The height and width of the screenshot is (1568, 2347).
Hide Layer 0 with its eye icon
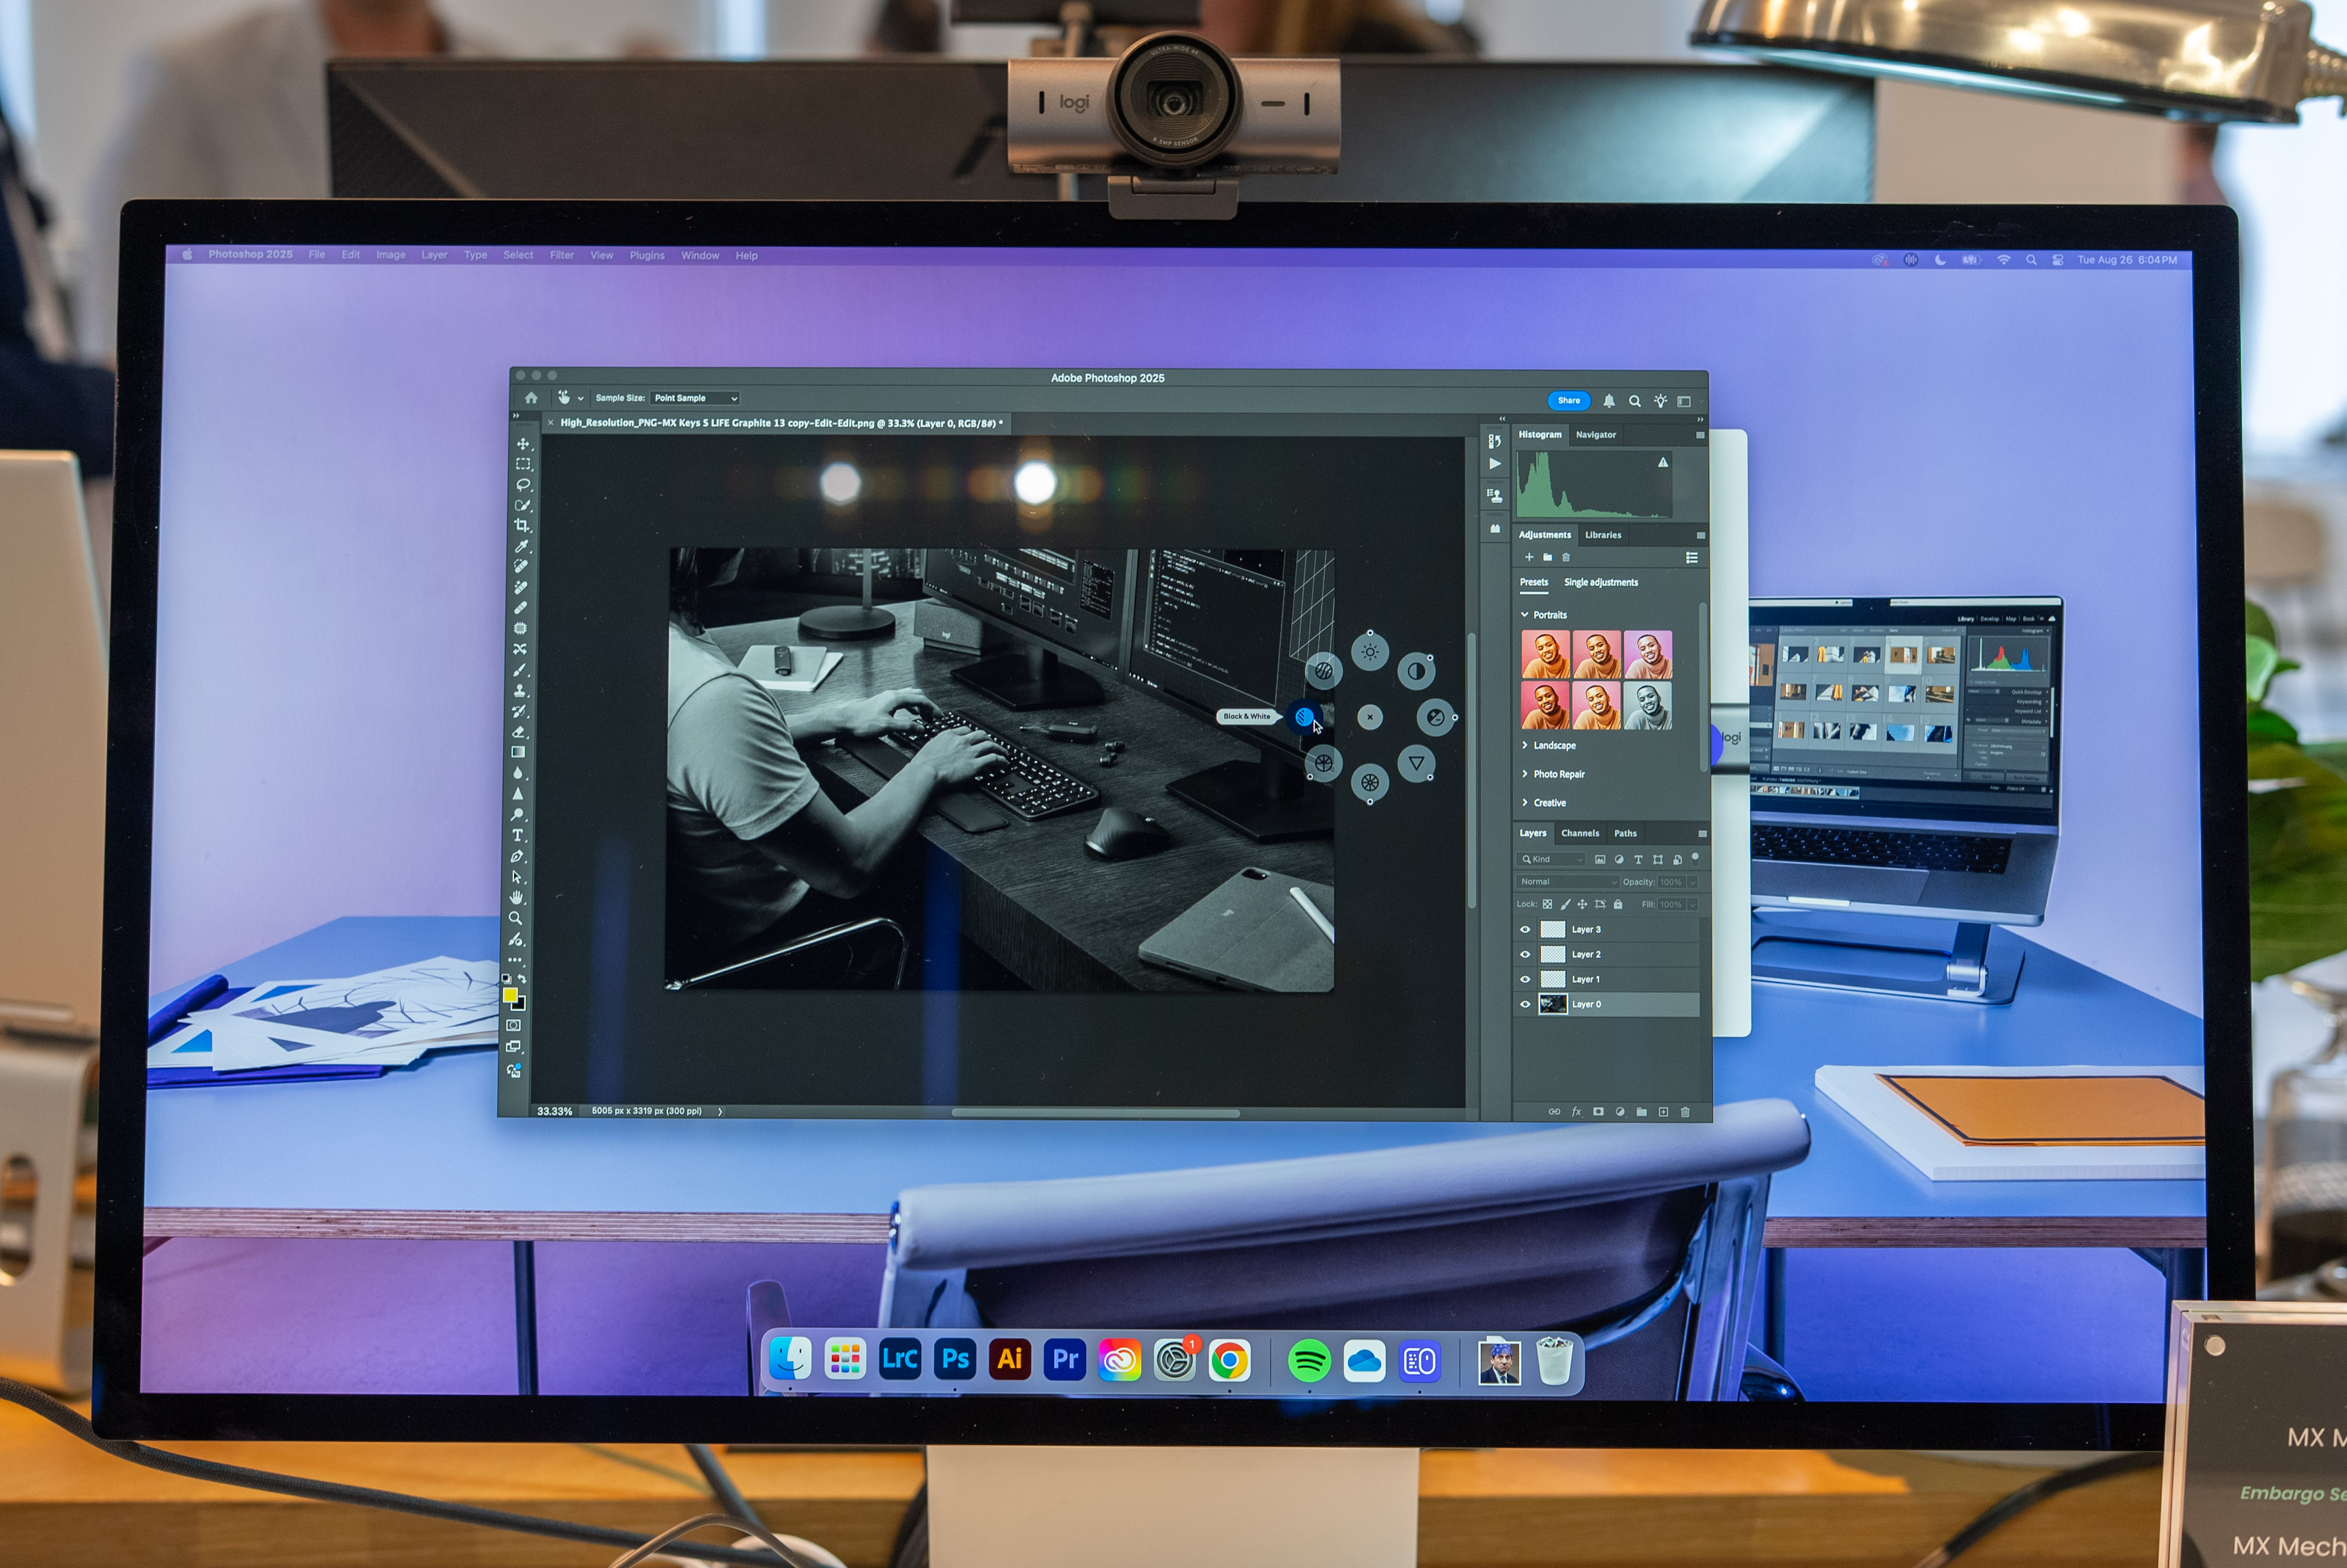coord(1525,1004)
